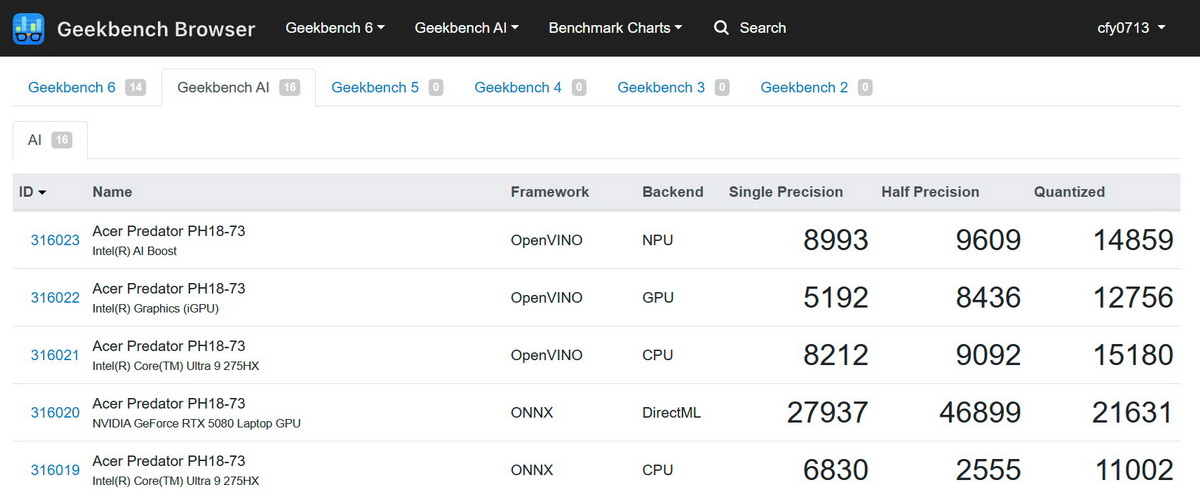Screen dimensions: 1200x497
Task: Open result ID 316022
Action: pyautogui.click(x=55, y=298)
